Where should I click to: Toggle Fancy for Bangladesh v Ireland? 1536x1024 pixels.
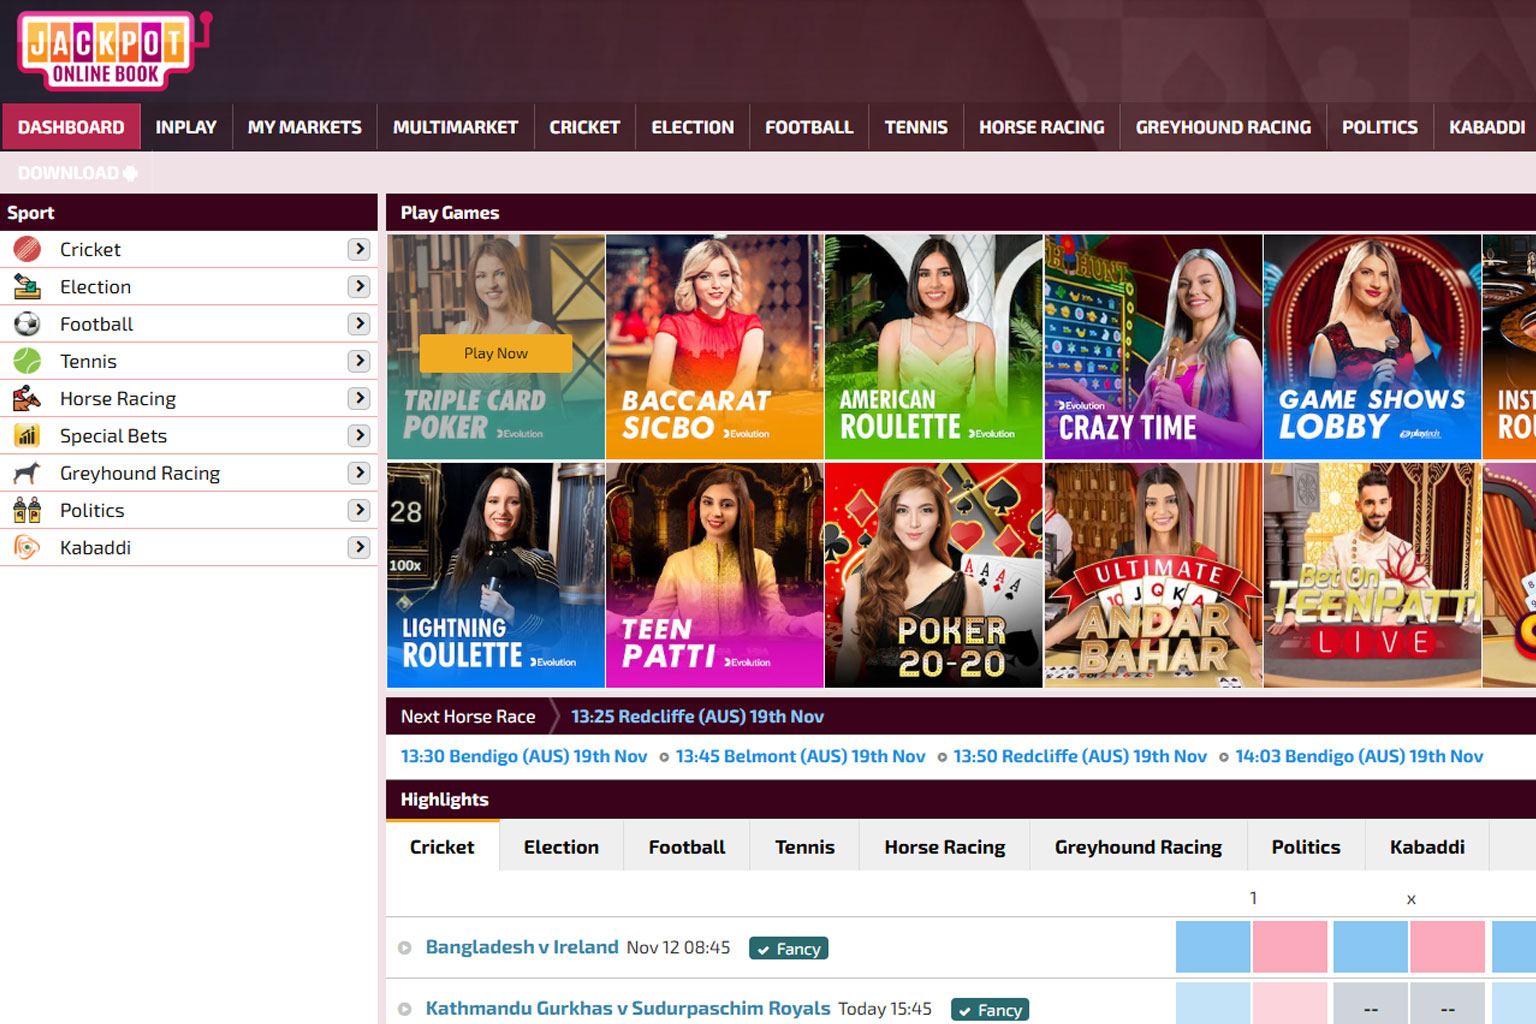[x=788, y=948]
